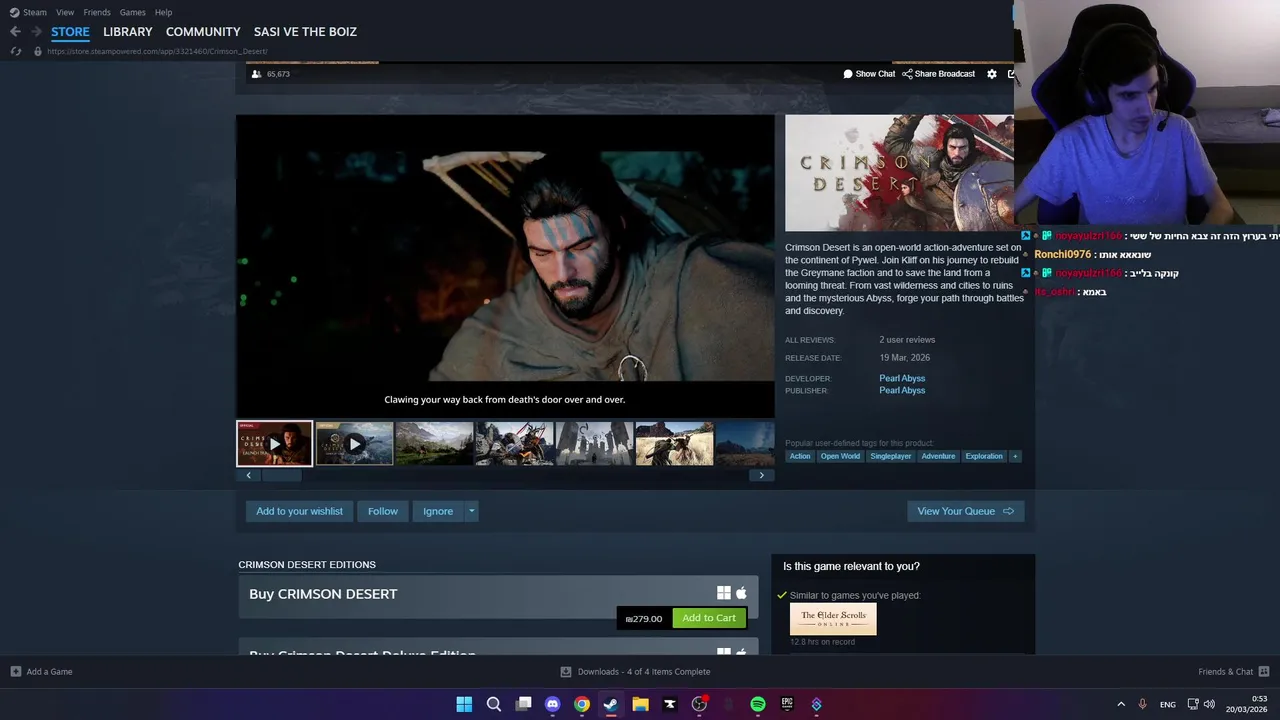Switch to the COMMUNITY tab

coord(203,32)
